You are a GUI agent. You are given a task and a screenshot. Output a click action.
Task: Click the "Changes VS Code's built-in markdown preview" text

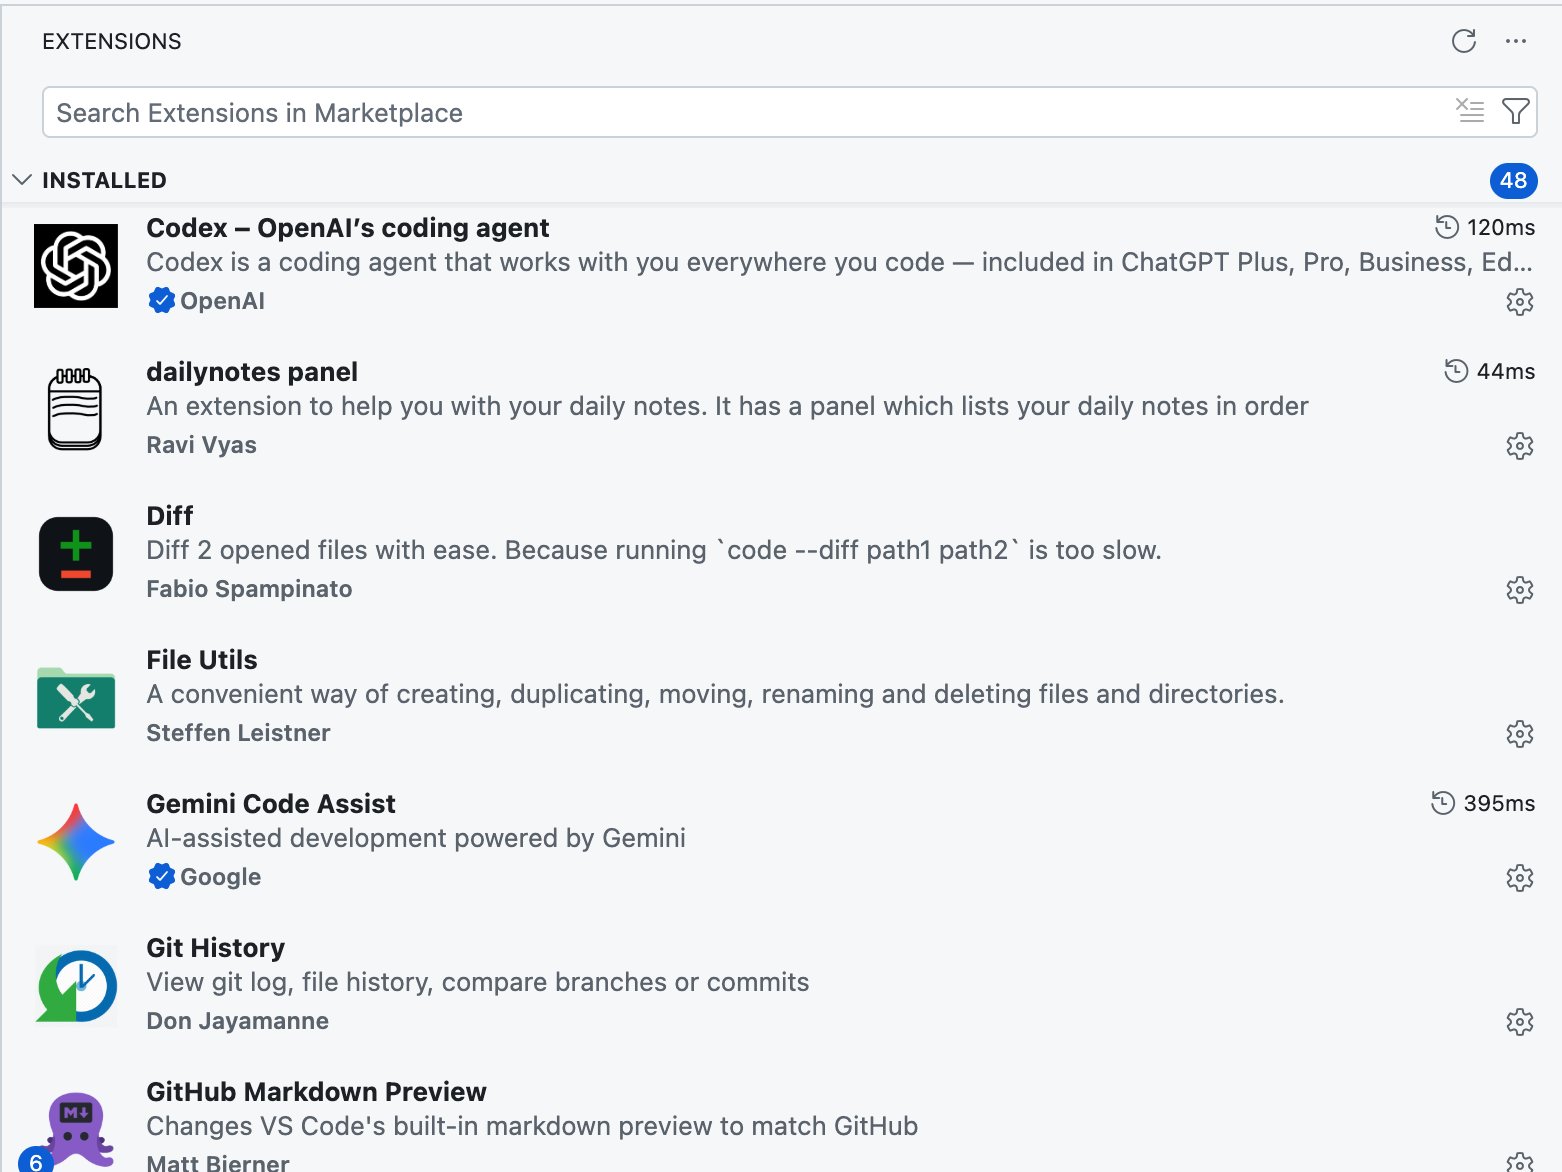(x=532, y=1126)
